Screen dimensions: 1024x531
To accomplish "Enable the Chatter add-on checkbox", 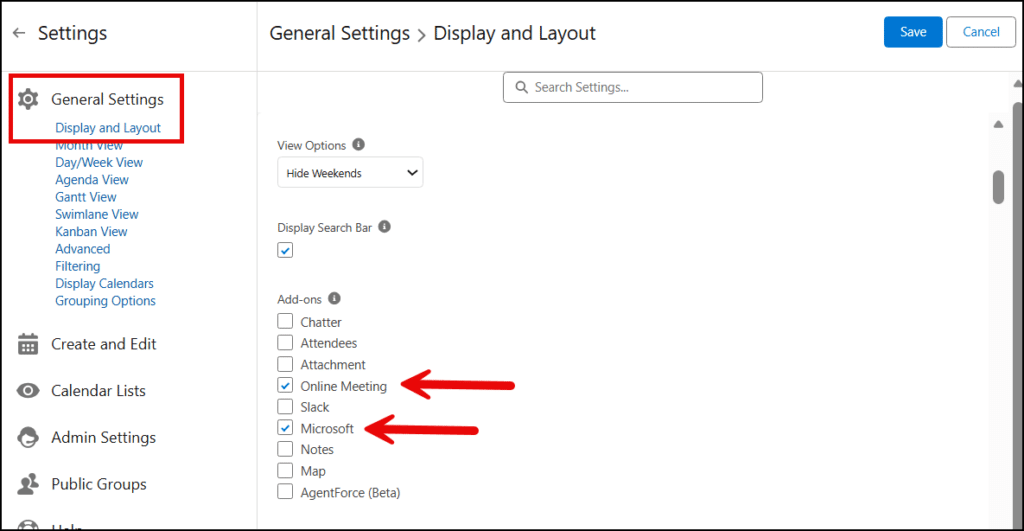I will (x=285, y=322).
